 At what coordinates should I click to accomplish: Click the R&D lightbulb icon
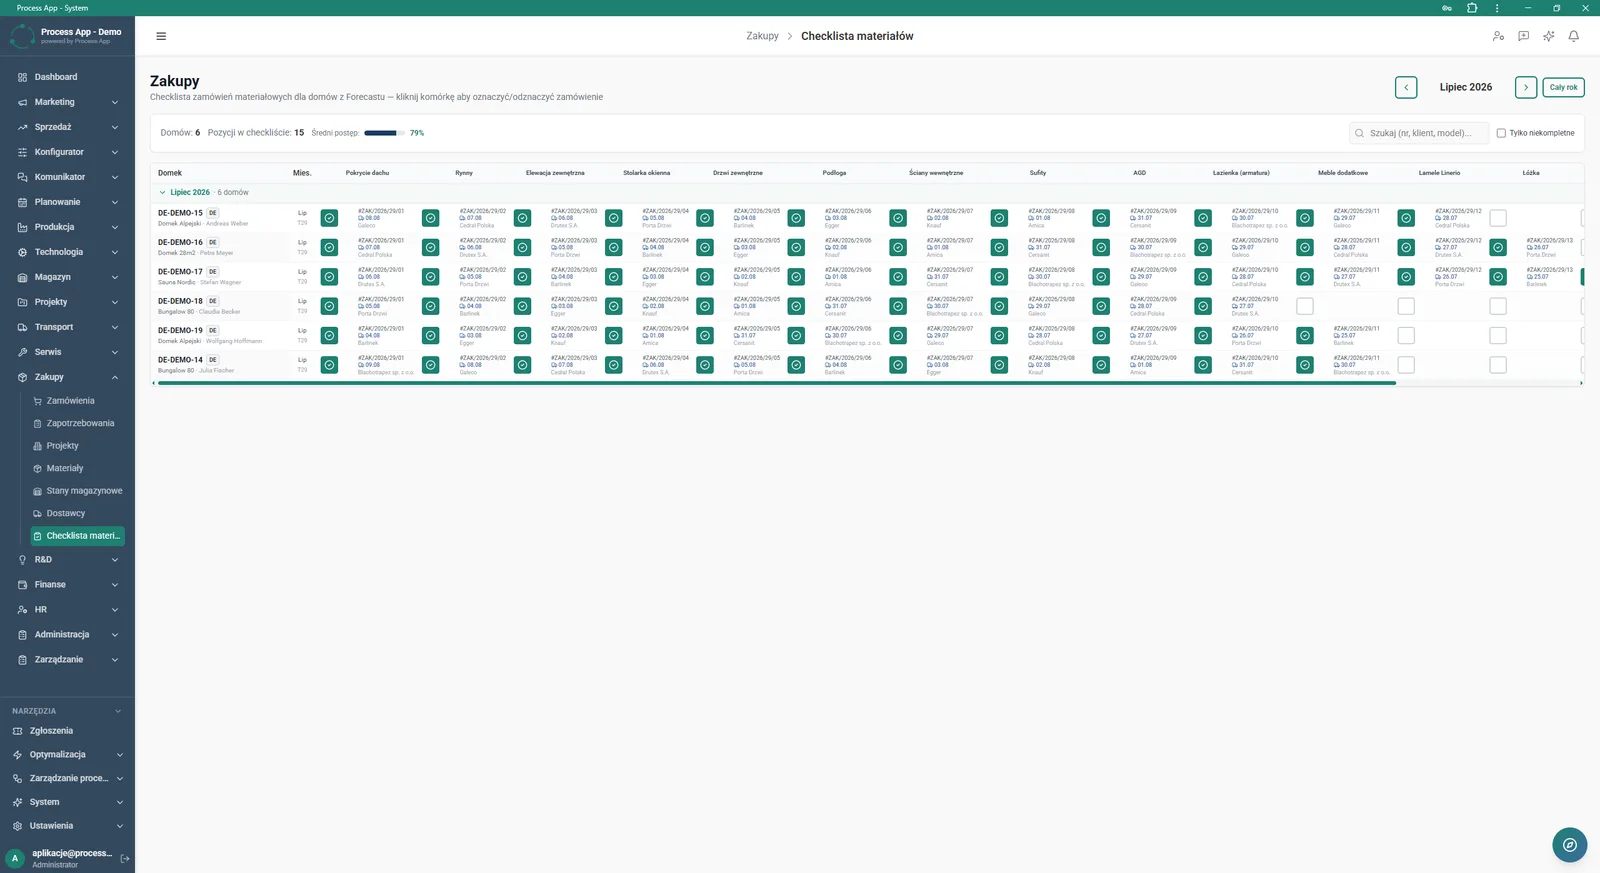tap(22, 560)
